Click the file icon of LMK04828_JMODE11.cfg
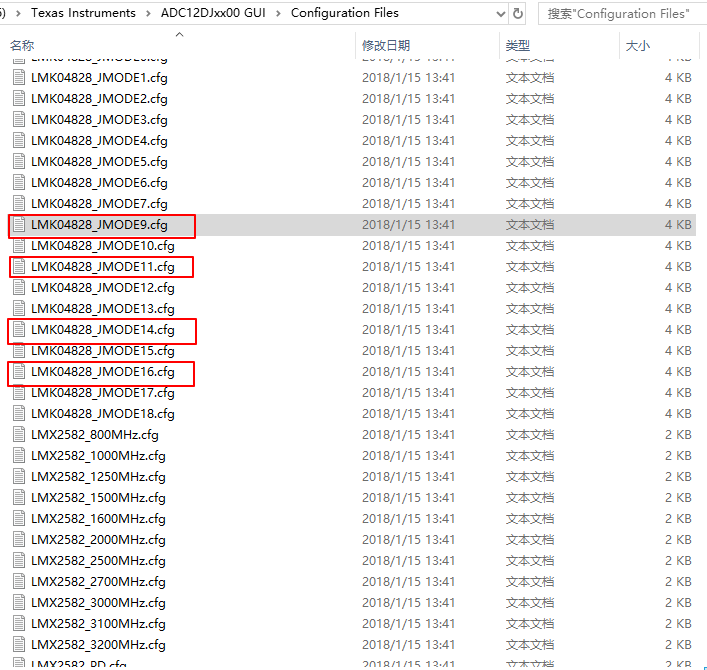This screenshot has width=707, height=670. point(19,266)
